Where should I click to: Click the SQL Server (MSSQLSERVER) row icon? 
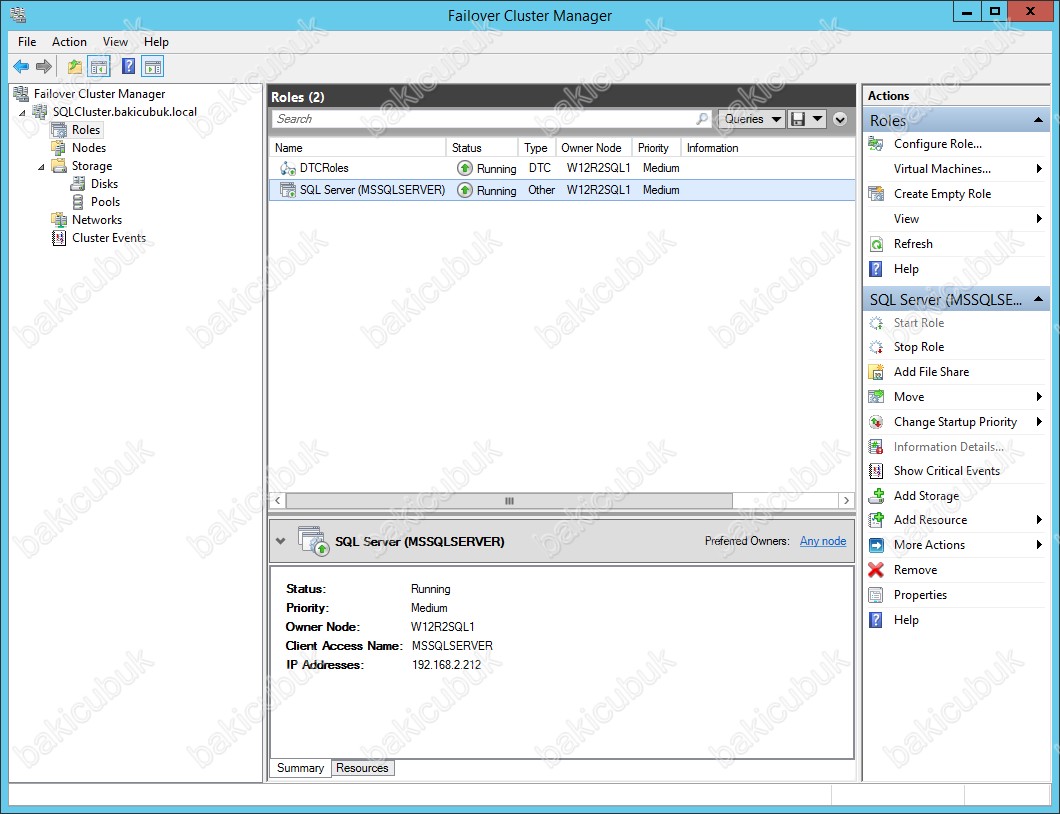(287, 190)
